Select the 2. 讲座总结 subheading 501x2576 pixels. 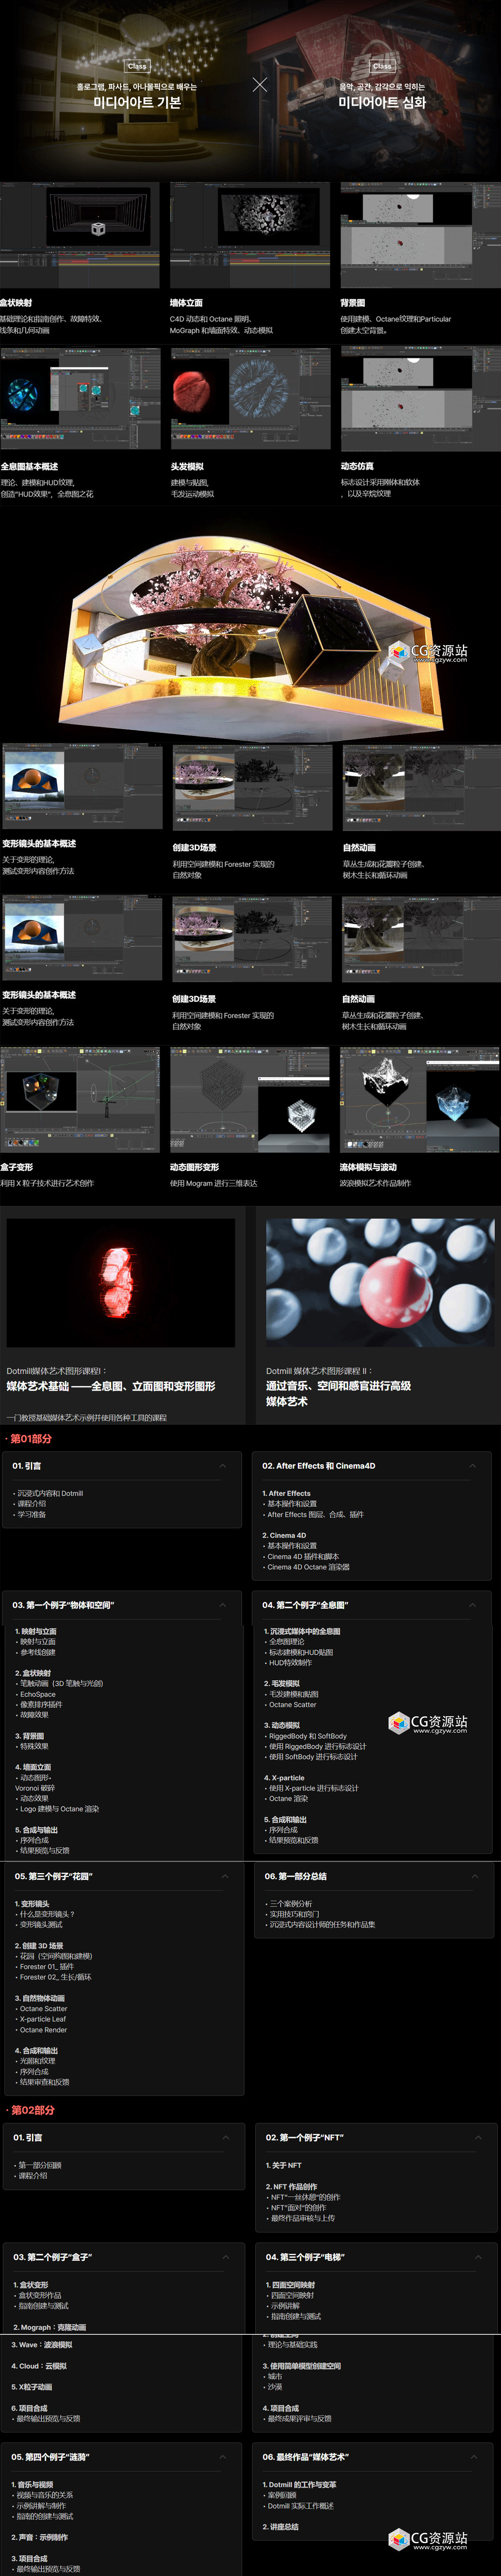coord(281,2527)
